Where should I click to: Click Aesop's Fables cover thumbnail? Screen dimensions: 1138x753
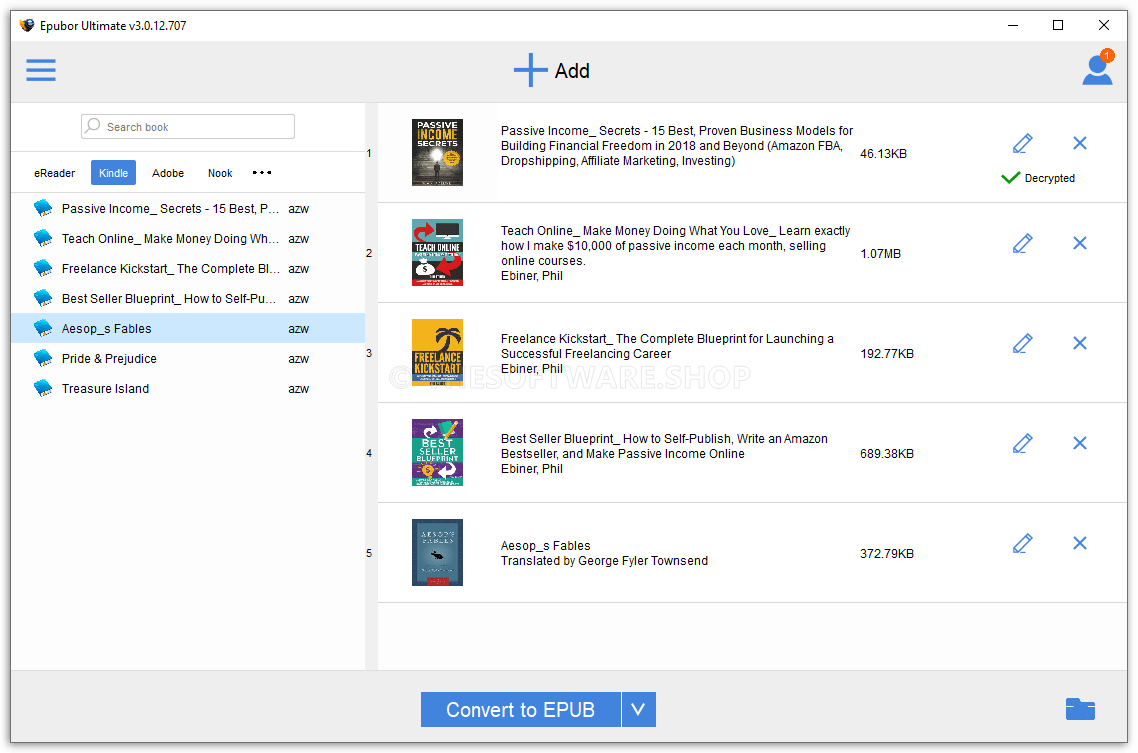click(x=437, y=553)
